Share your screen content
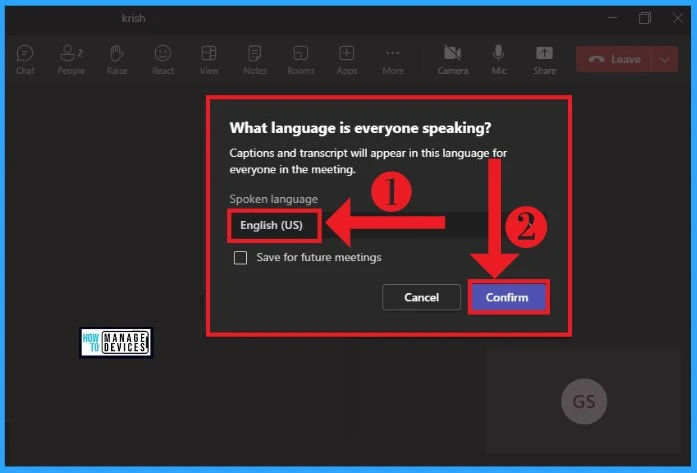Viewport: 697px width, 473px height. 545,60
